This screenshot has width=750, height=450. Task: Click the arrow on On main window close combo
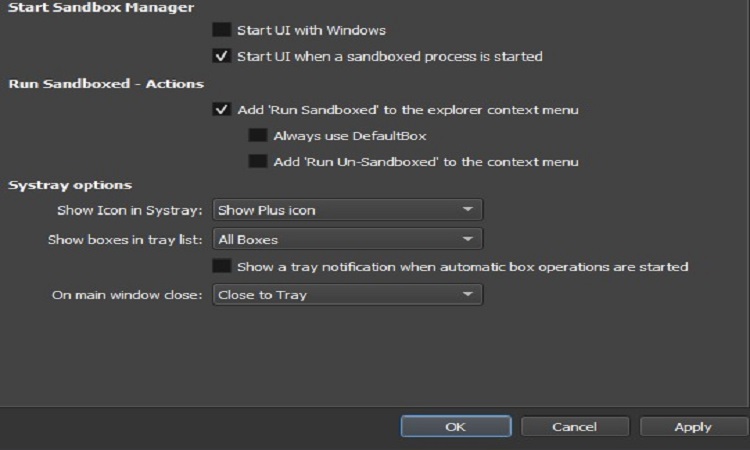(x=468, y=295)
